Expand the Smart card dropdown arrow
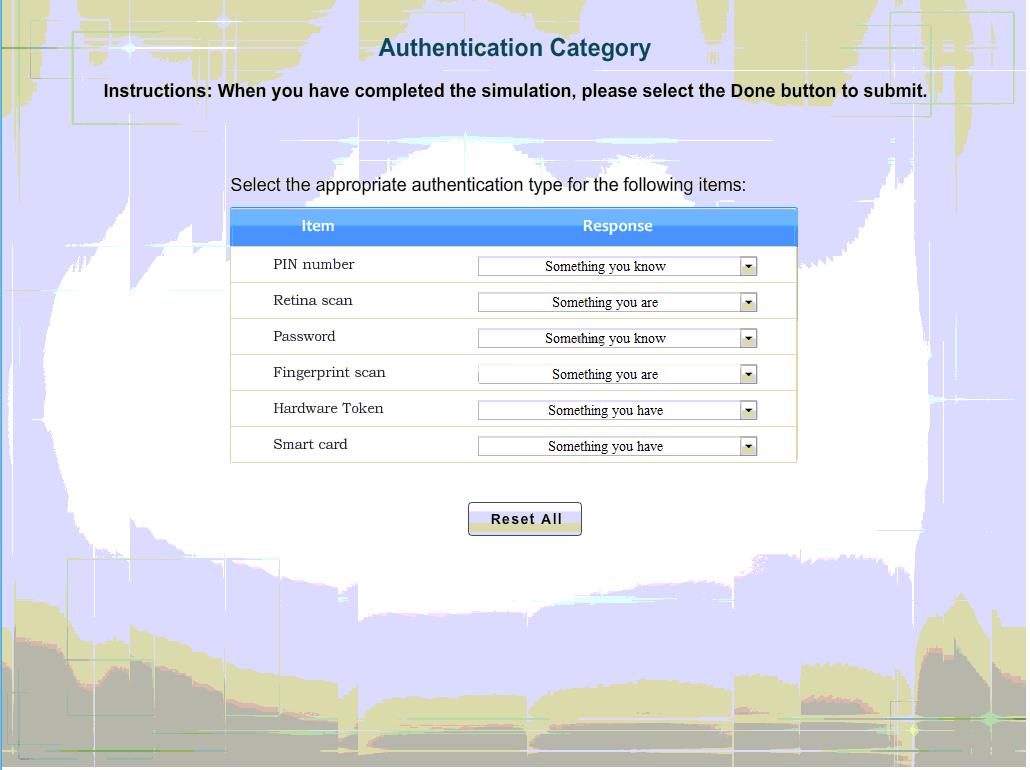The height and width of the screenshot is (770, 1030). pyautogui.click(x=748, y=446)
